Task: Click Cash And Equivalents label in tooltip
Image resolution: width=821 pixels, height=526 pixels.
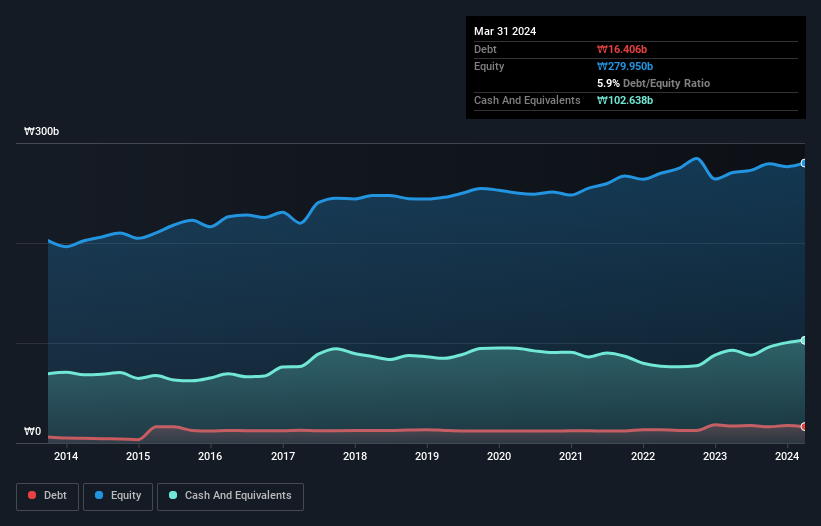Action: 527,100
